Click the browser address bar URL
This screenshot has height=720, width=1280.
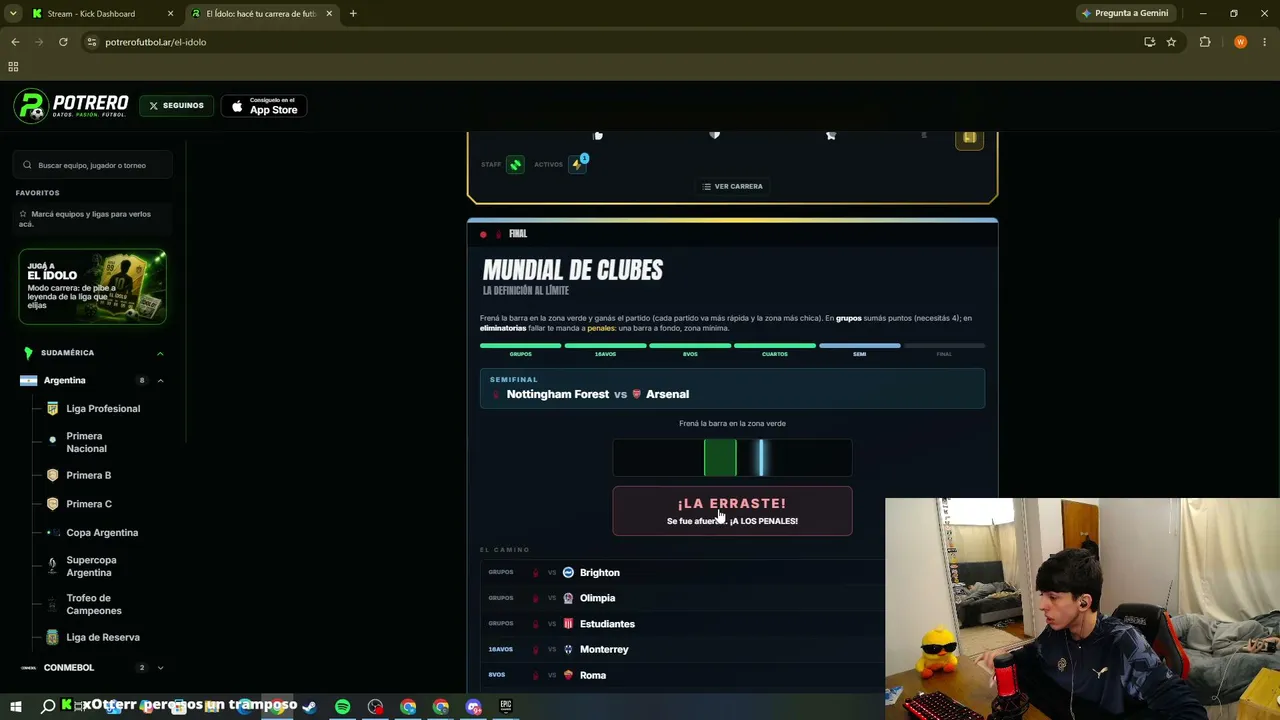point(155,42)
